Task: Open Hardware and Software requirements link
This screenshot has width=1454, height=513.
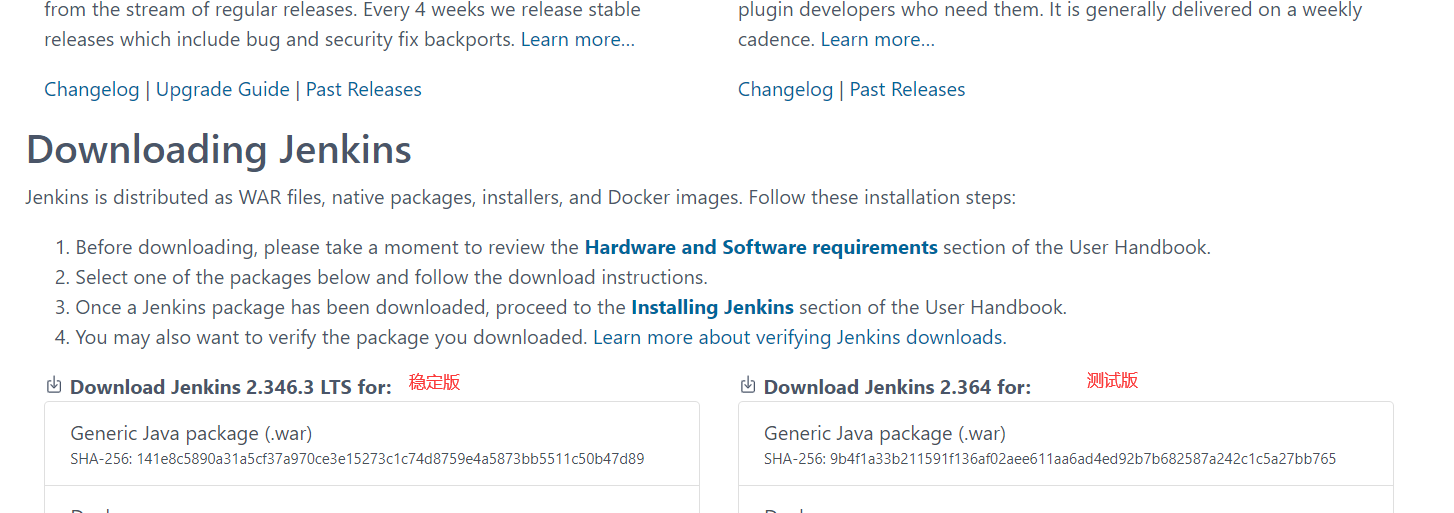Action: tap(761, 247)
